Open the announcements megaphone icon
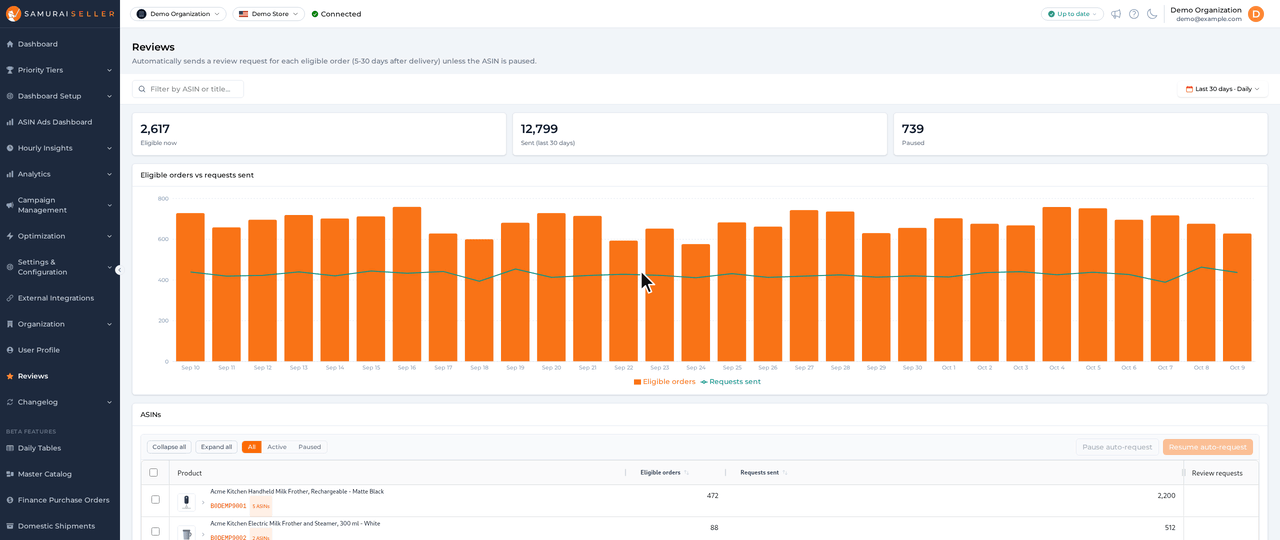This screenshot has width=1280, height=540. [x=1116, y=14]
